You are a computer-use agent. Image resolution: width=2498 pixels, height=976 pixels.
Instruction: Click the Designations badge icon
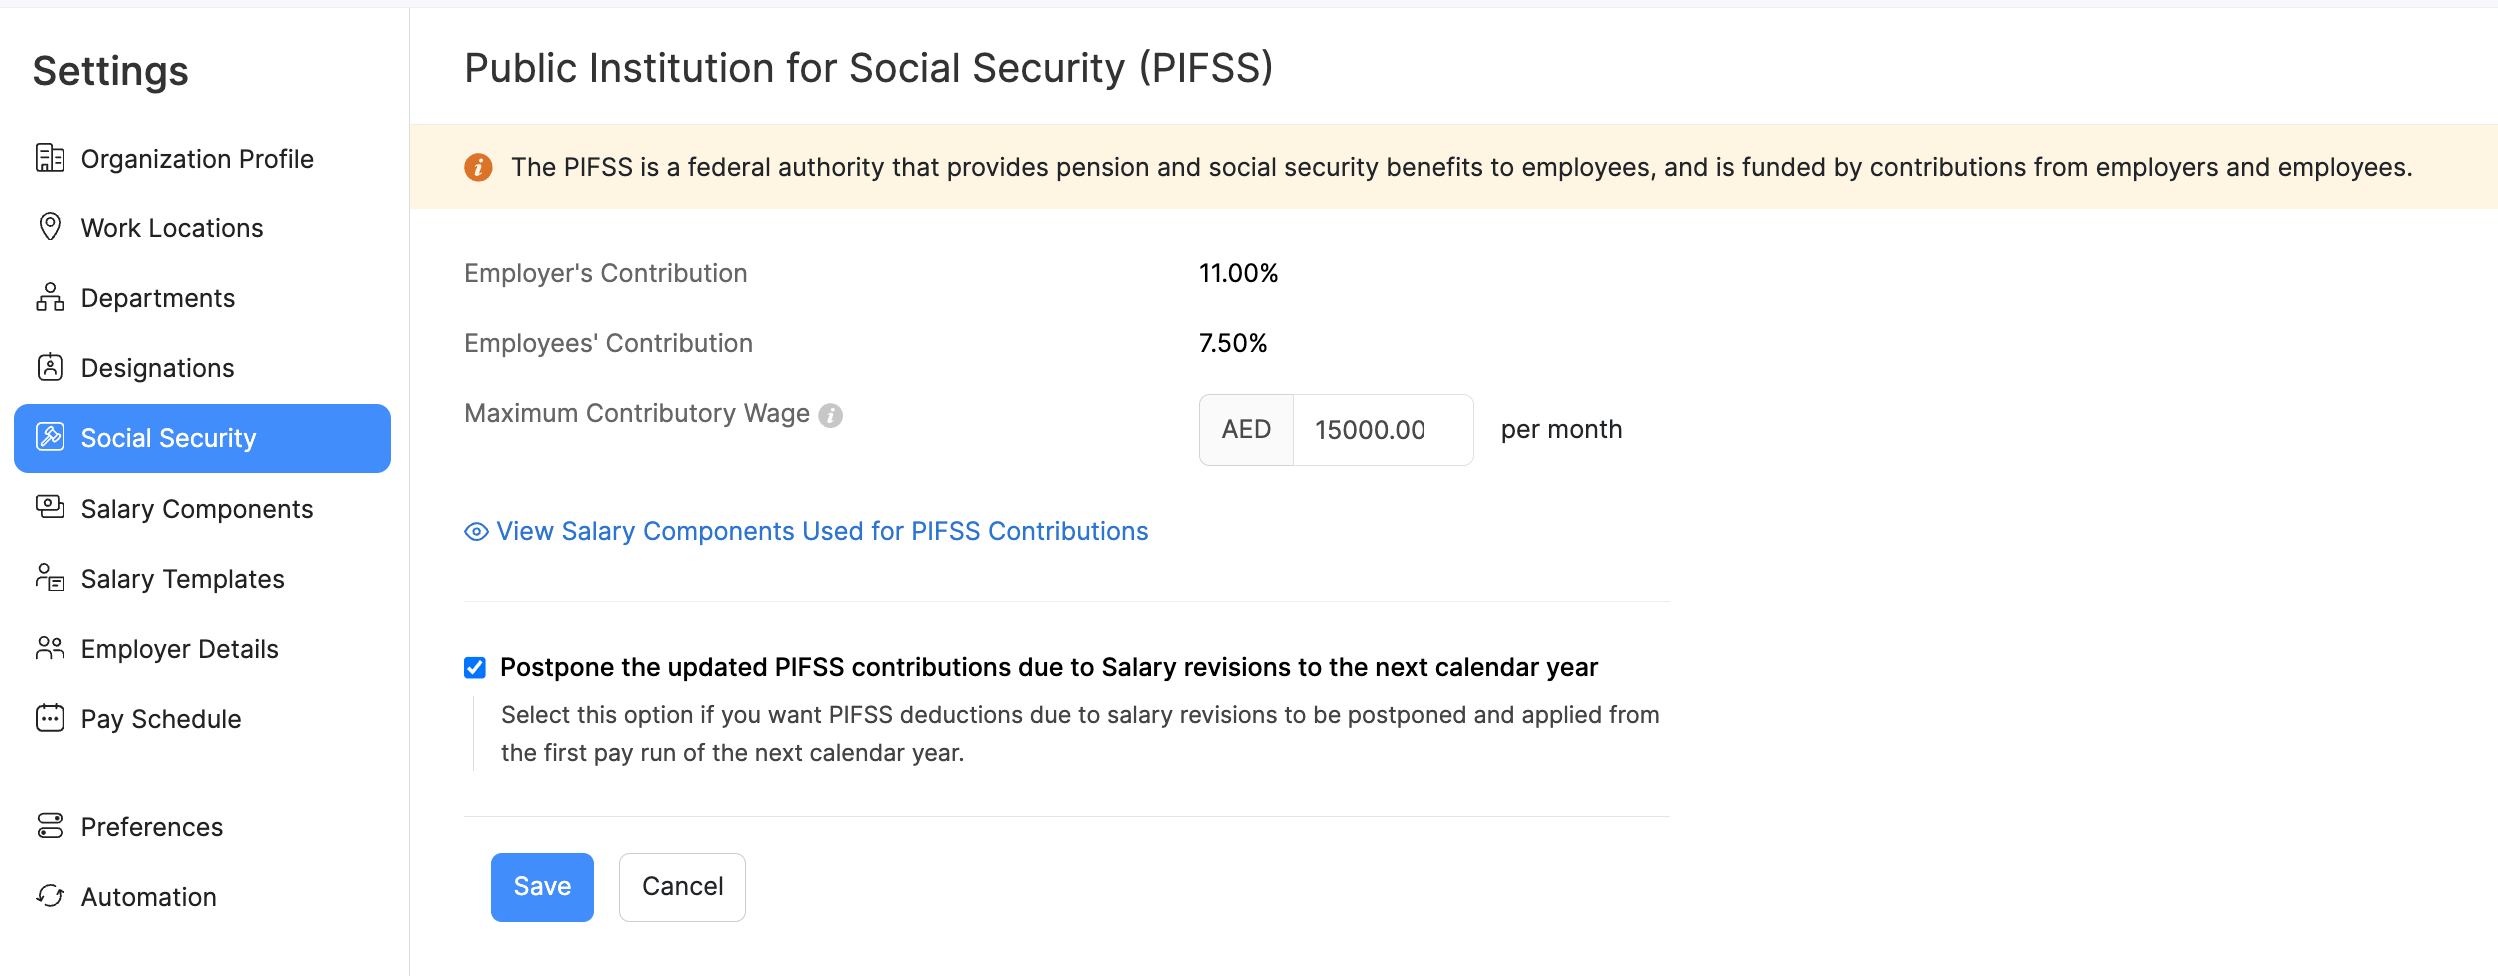point(49,367)
